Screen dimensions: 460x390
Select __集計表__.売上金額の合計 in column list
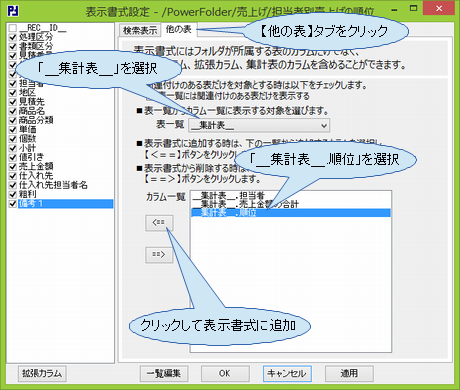coord(291,204)
